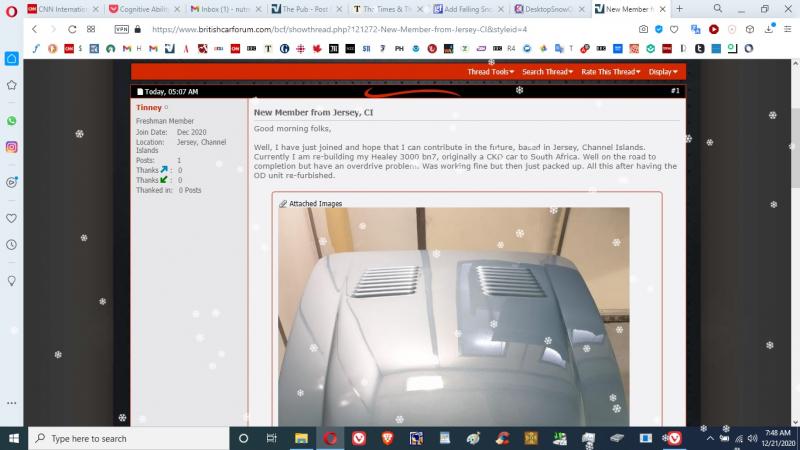Expand the Search Thread dropdown
This screenshot has width=800, height=450.
click(x=548, y=72)
